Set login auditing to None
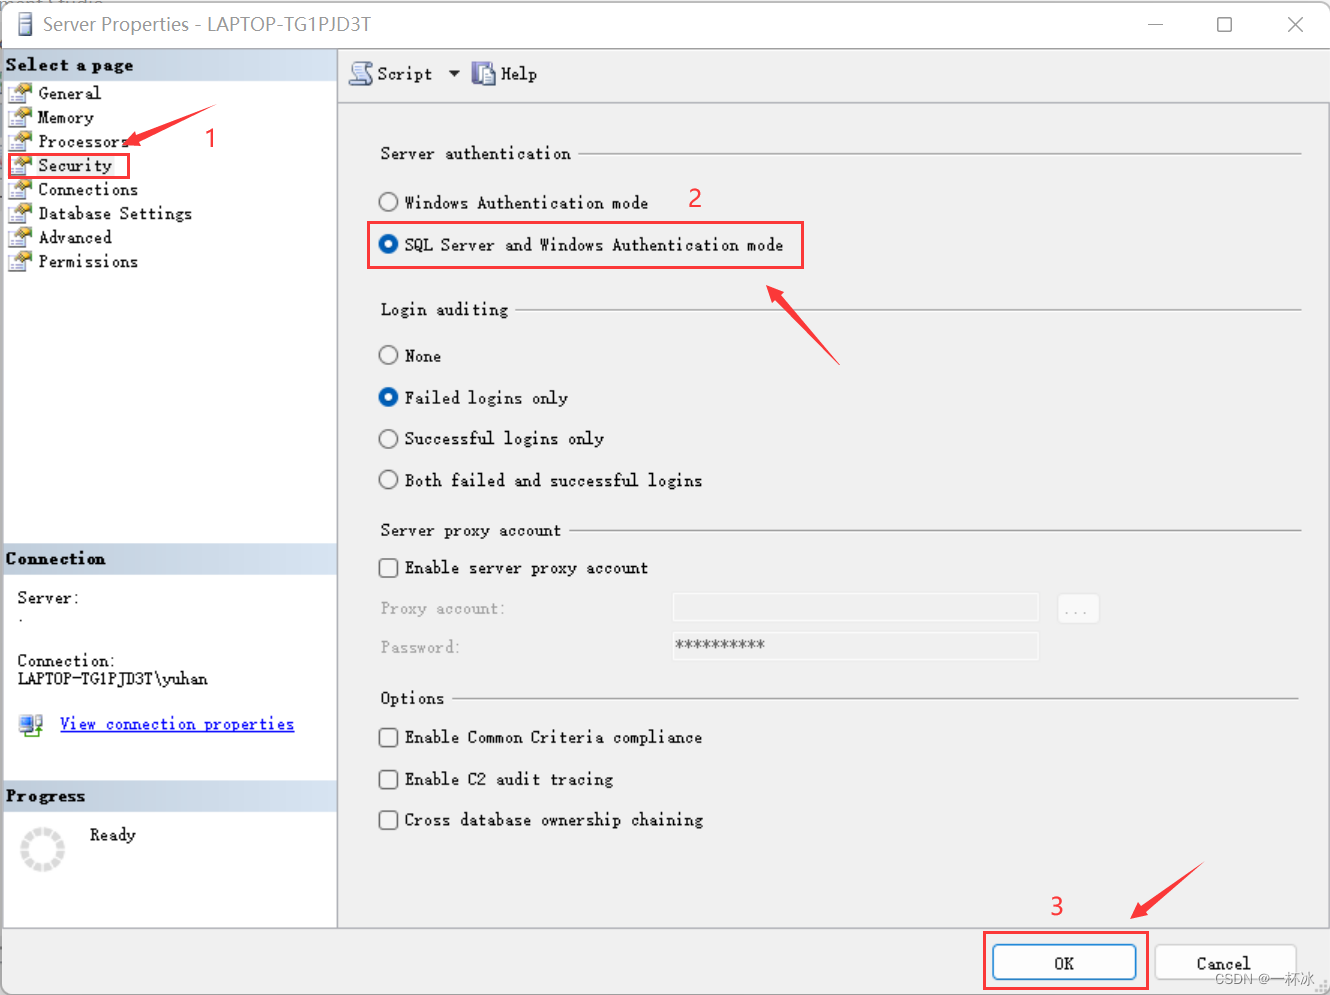 click(x=388, y=355)
